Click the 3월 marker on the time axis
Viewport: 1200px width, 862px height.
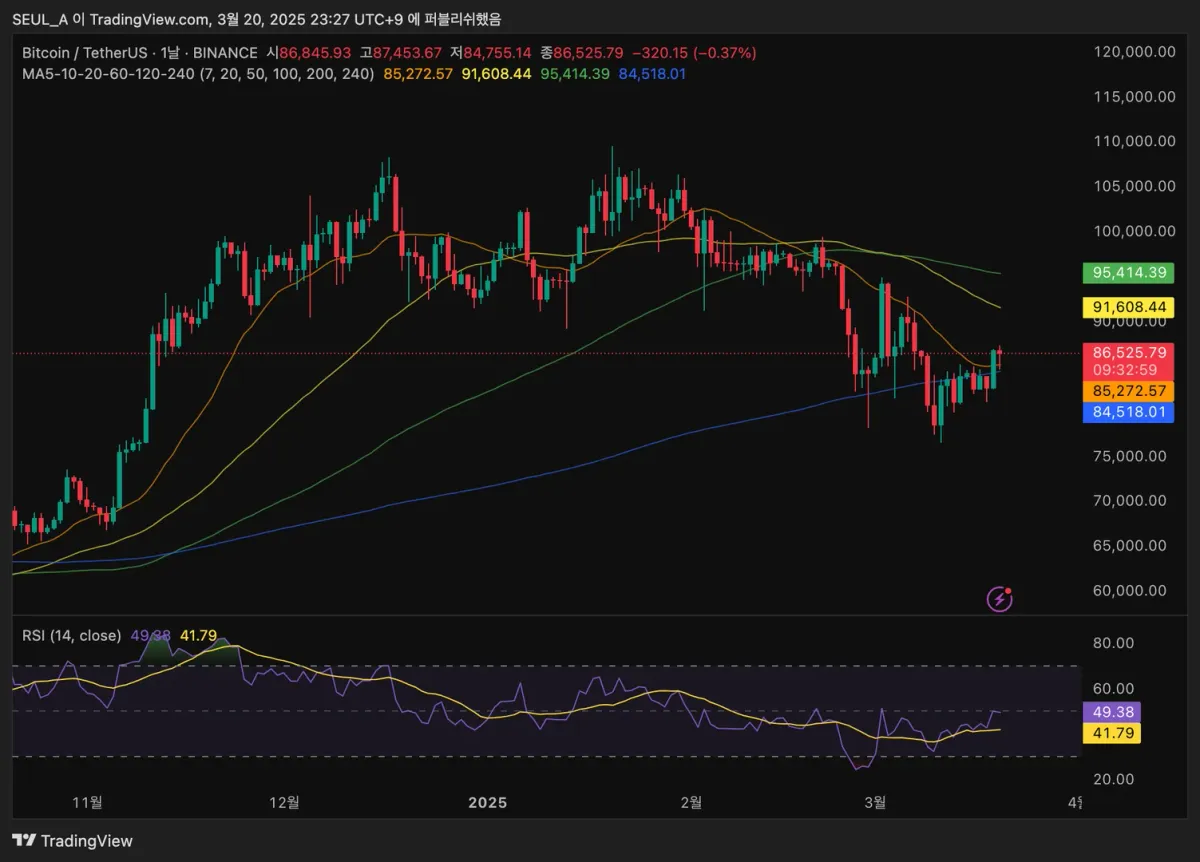[x=875, y=802]
